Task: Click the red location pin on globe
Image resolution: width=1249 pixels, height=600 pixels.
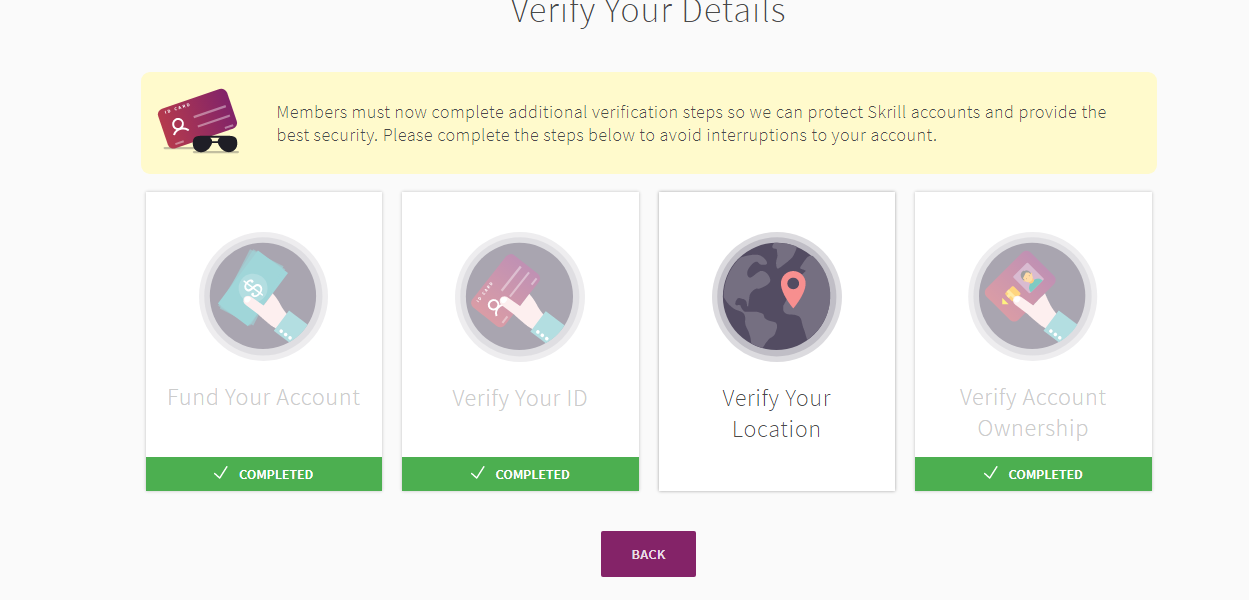Action: (x=793, y=288)
